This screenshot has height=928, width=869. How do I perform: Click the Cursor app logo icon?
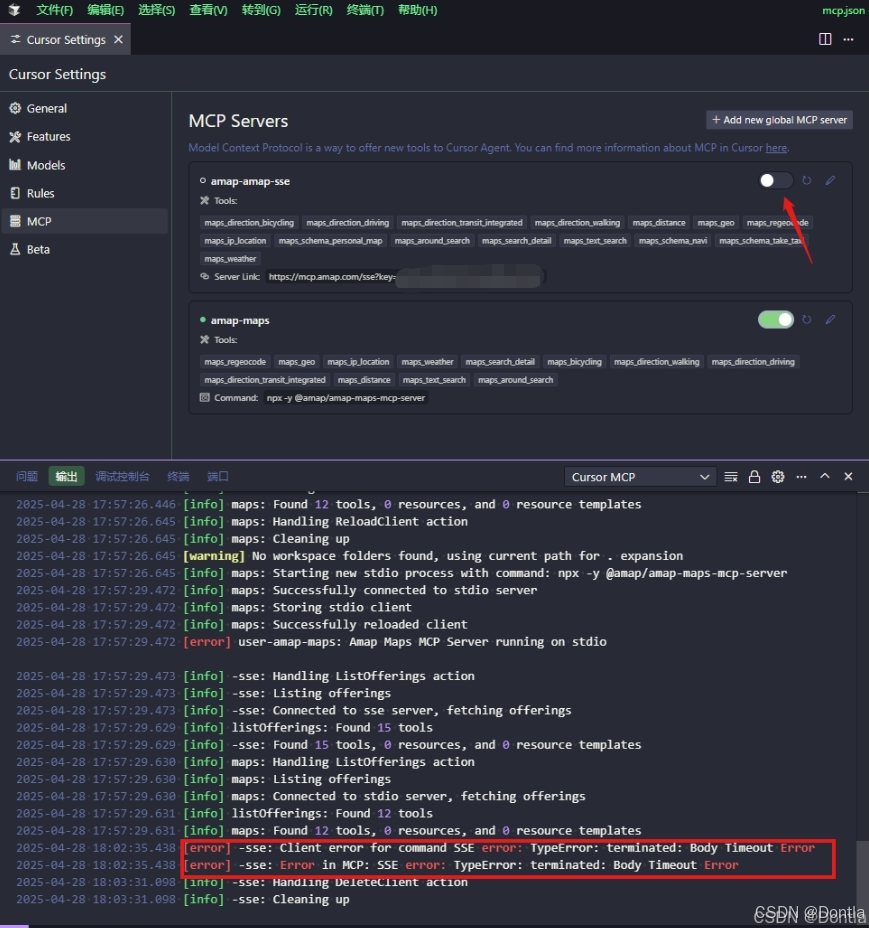tap(14, 10)
